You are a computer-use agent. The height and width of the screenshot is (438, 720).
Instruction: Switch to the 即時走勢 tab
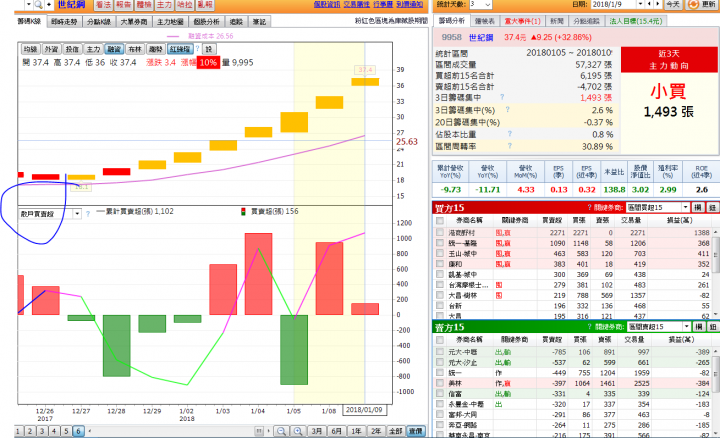(64, 22)
